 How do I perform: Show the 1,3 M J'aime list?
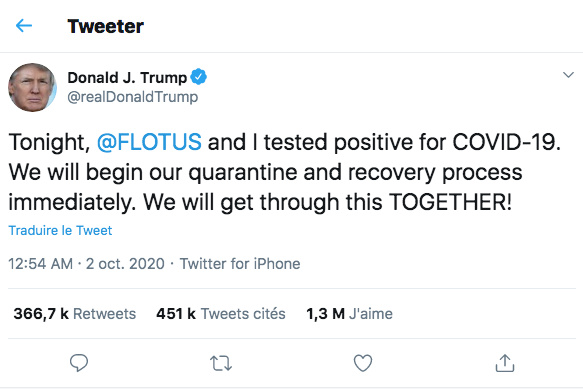[349, 314]
